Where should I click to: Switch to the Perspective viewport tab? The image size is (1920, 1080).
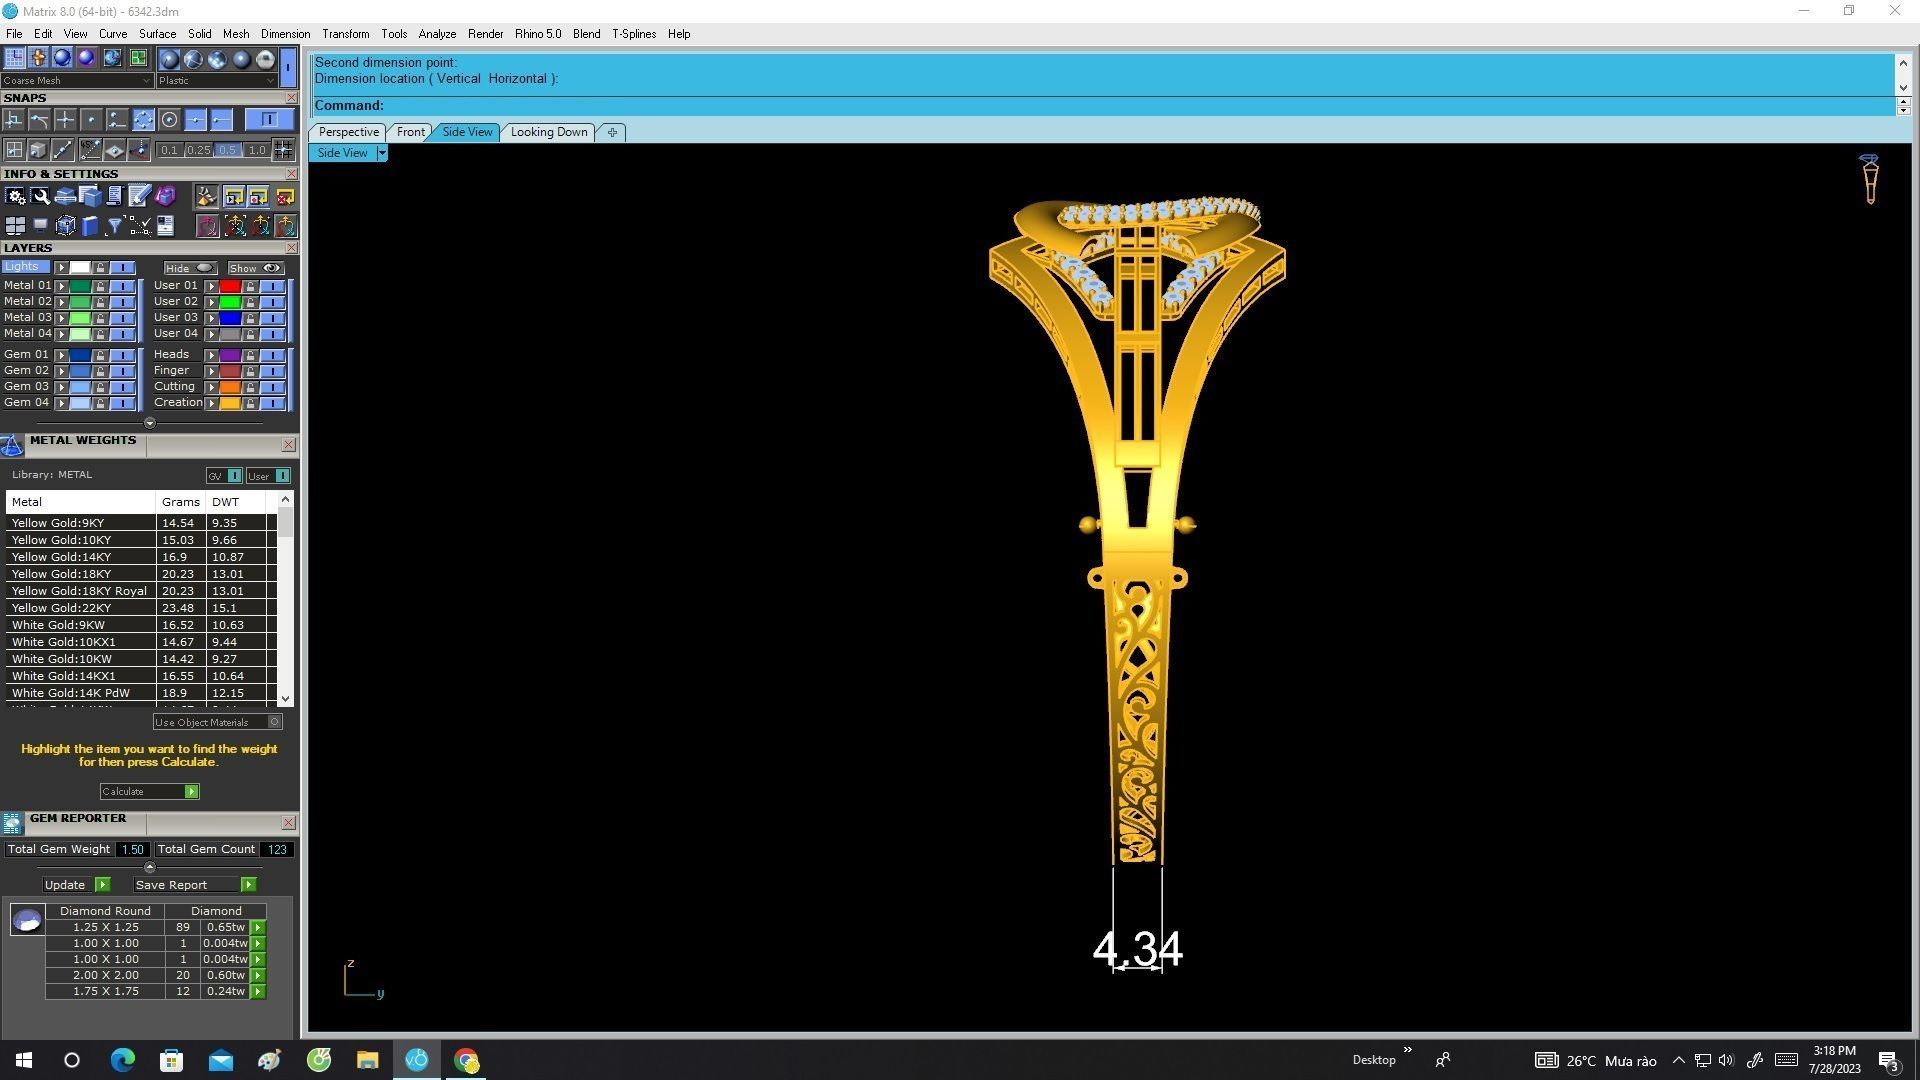point(348,132)
